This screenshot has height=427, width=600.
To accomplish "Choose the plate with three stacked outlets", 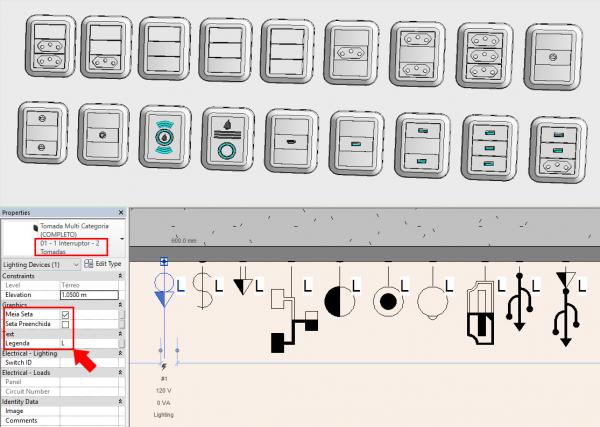I will (484, 55).
